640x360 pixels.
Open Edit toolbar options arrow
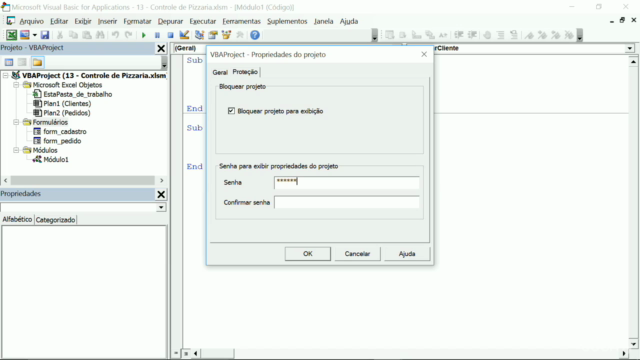coord(580,36)
